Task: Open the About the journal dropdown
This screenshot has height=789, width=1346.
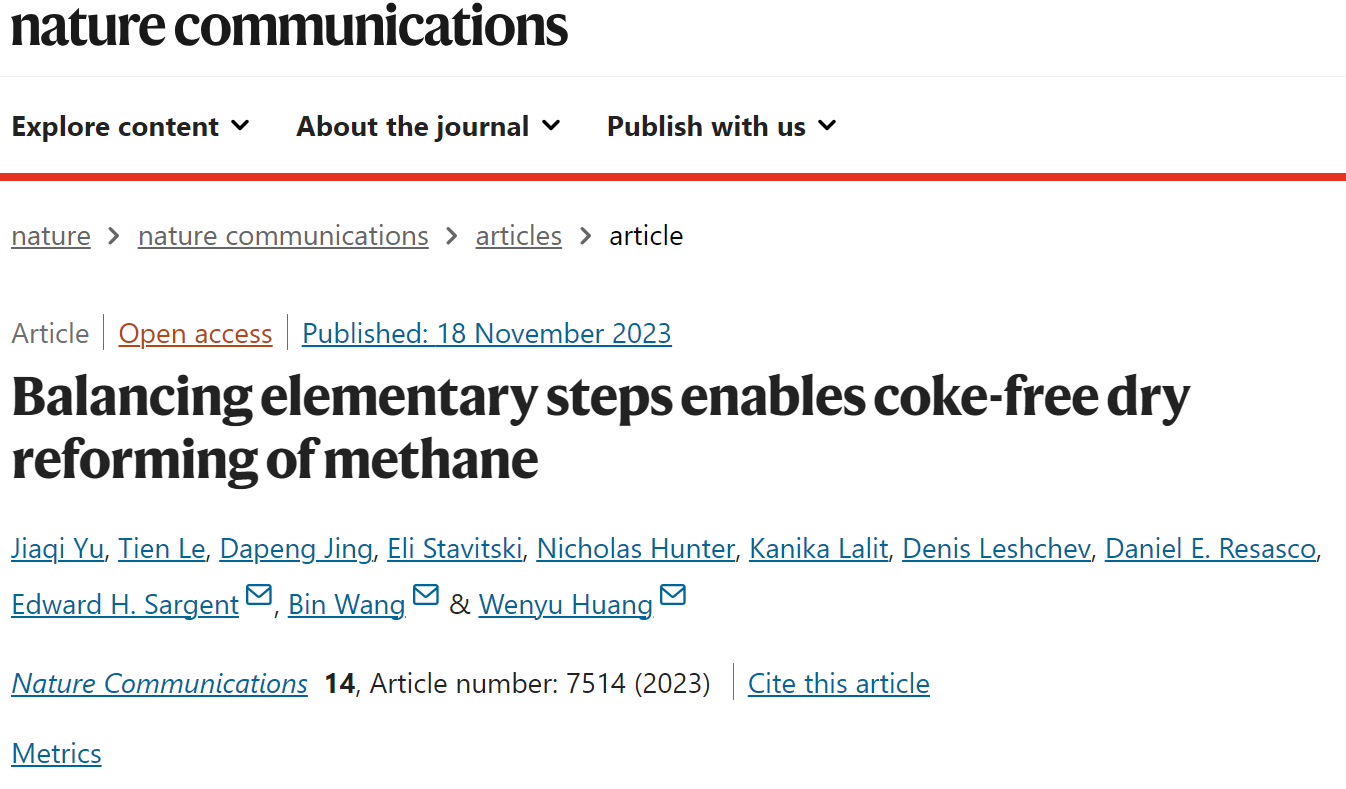Action: [428, 127]
